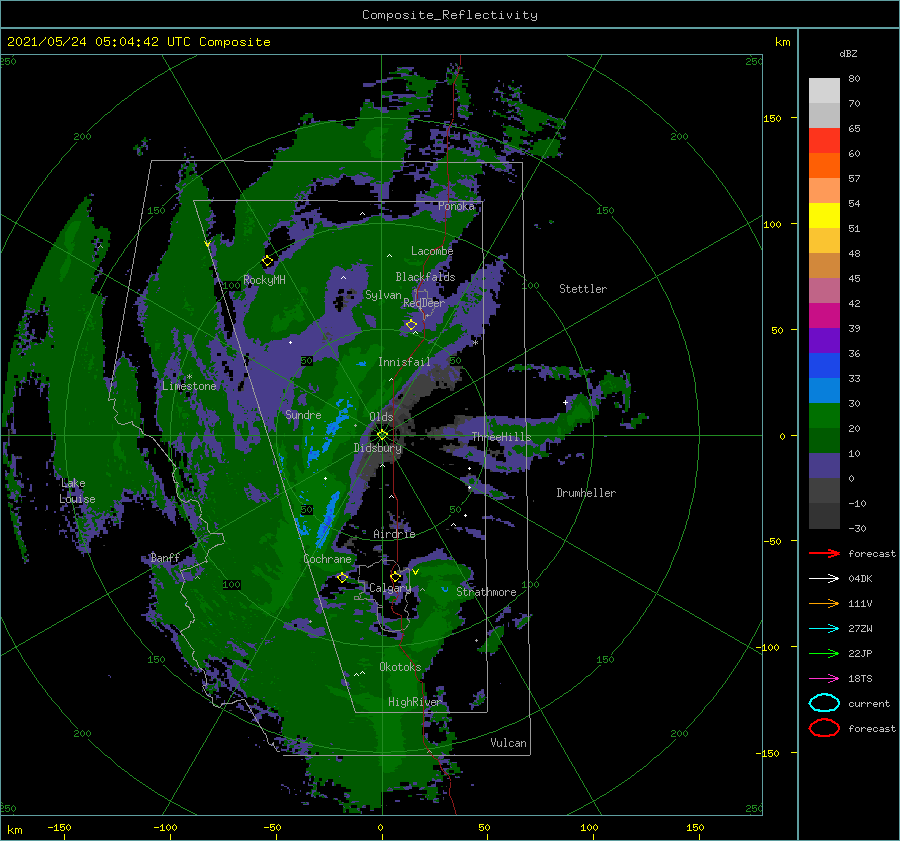The height and width of the screenshot is (841, 900).
Task: Click the 39 dBZ magenta legend swatch
Action: (x=824, y=315)
